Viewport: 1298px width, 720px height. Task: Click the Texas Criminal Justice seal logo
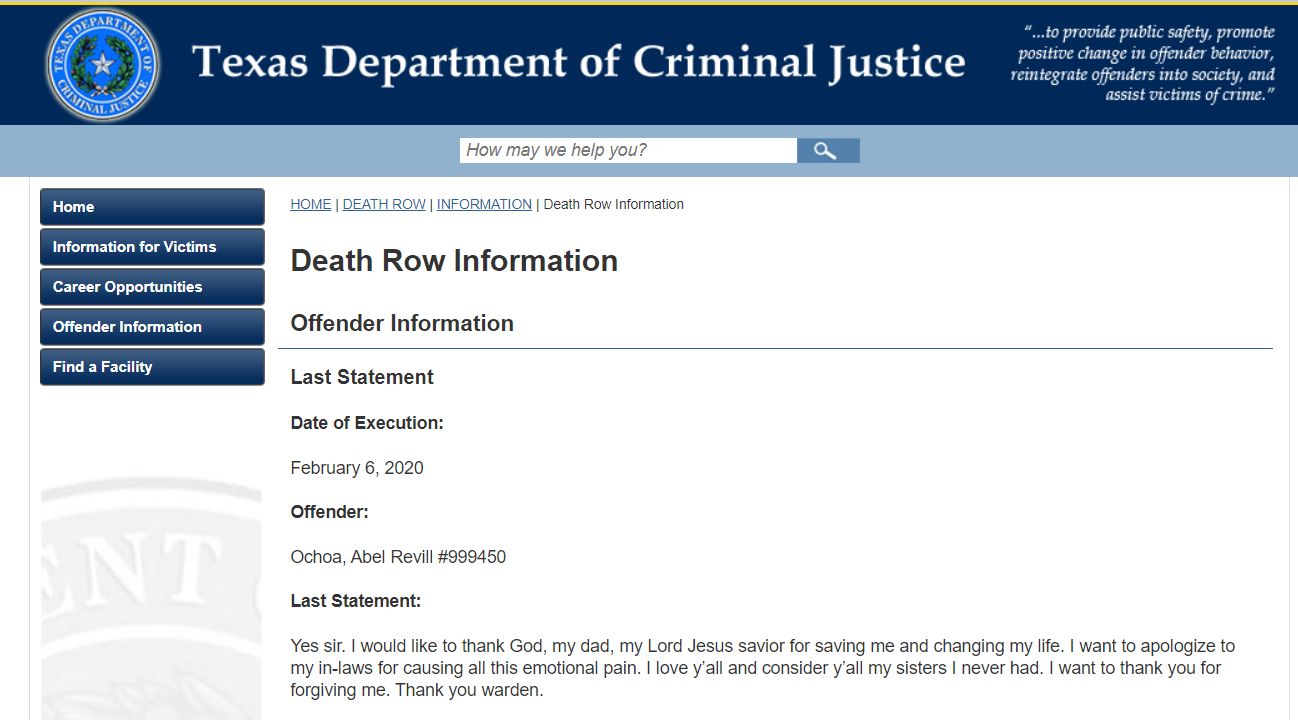pyautogui.click(x=102, y=65)
